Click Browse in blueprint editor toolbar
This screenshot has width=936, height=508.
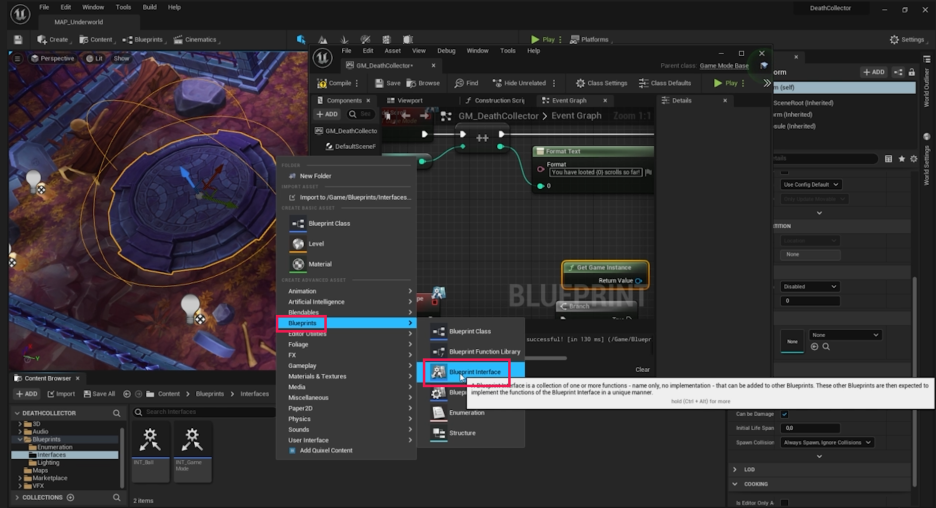click(x=423, y=83)
